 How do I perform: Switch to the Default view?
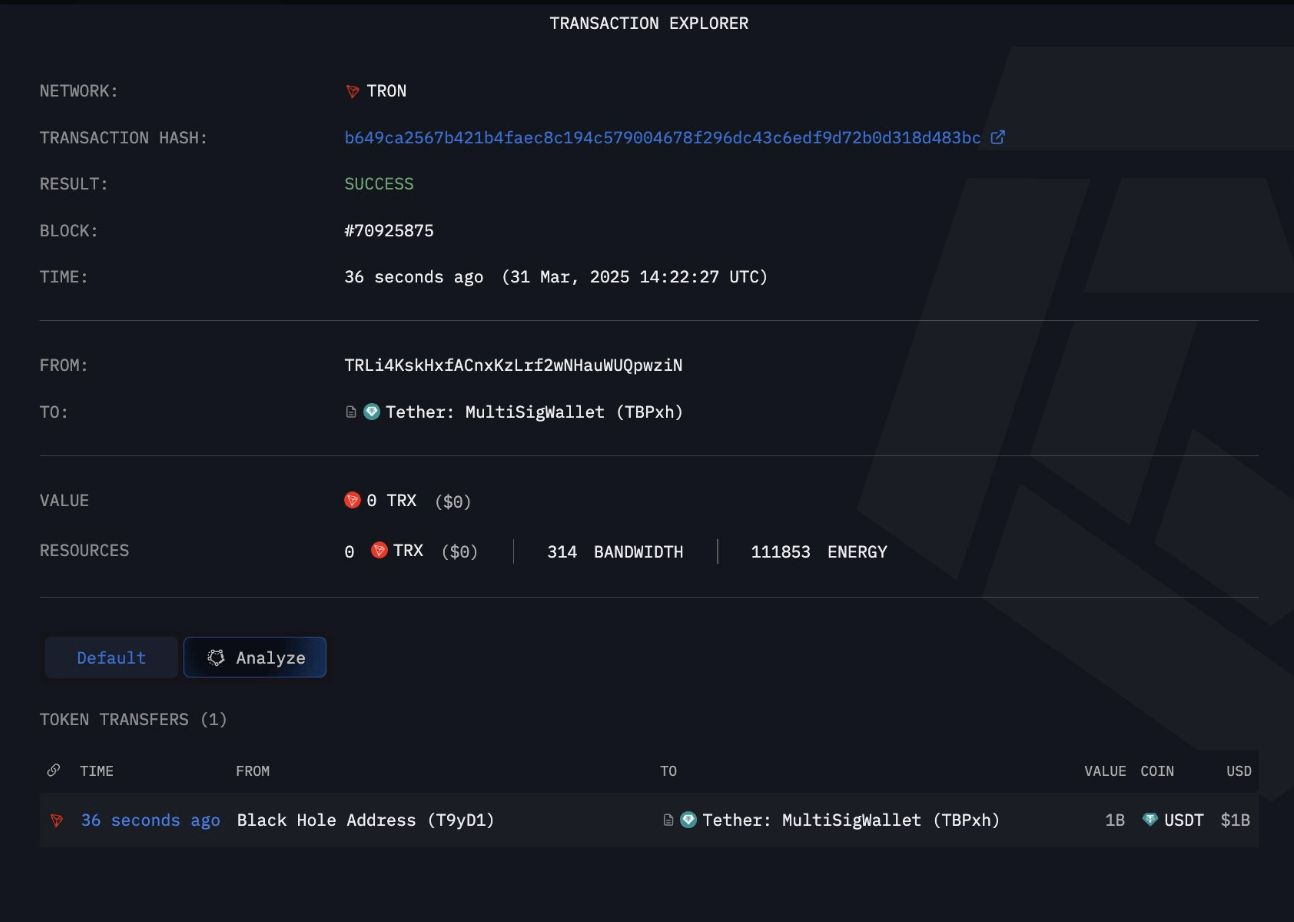pos(111,657)
